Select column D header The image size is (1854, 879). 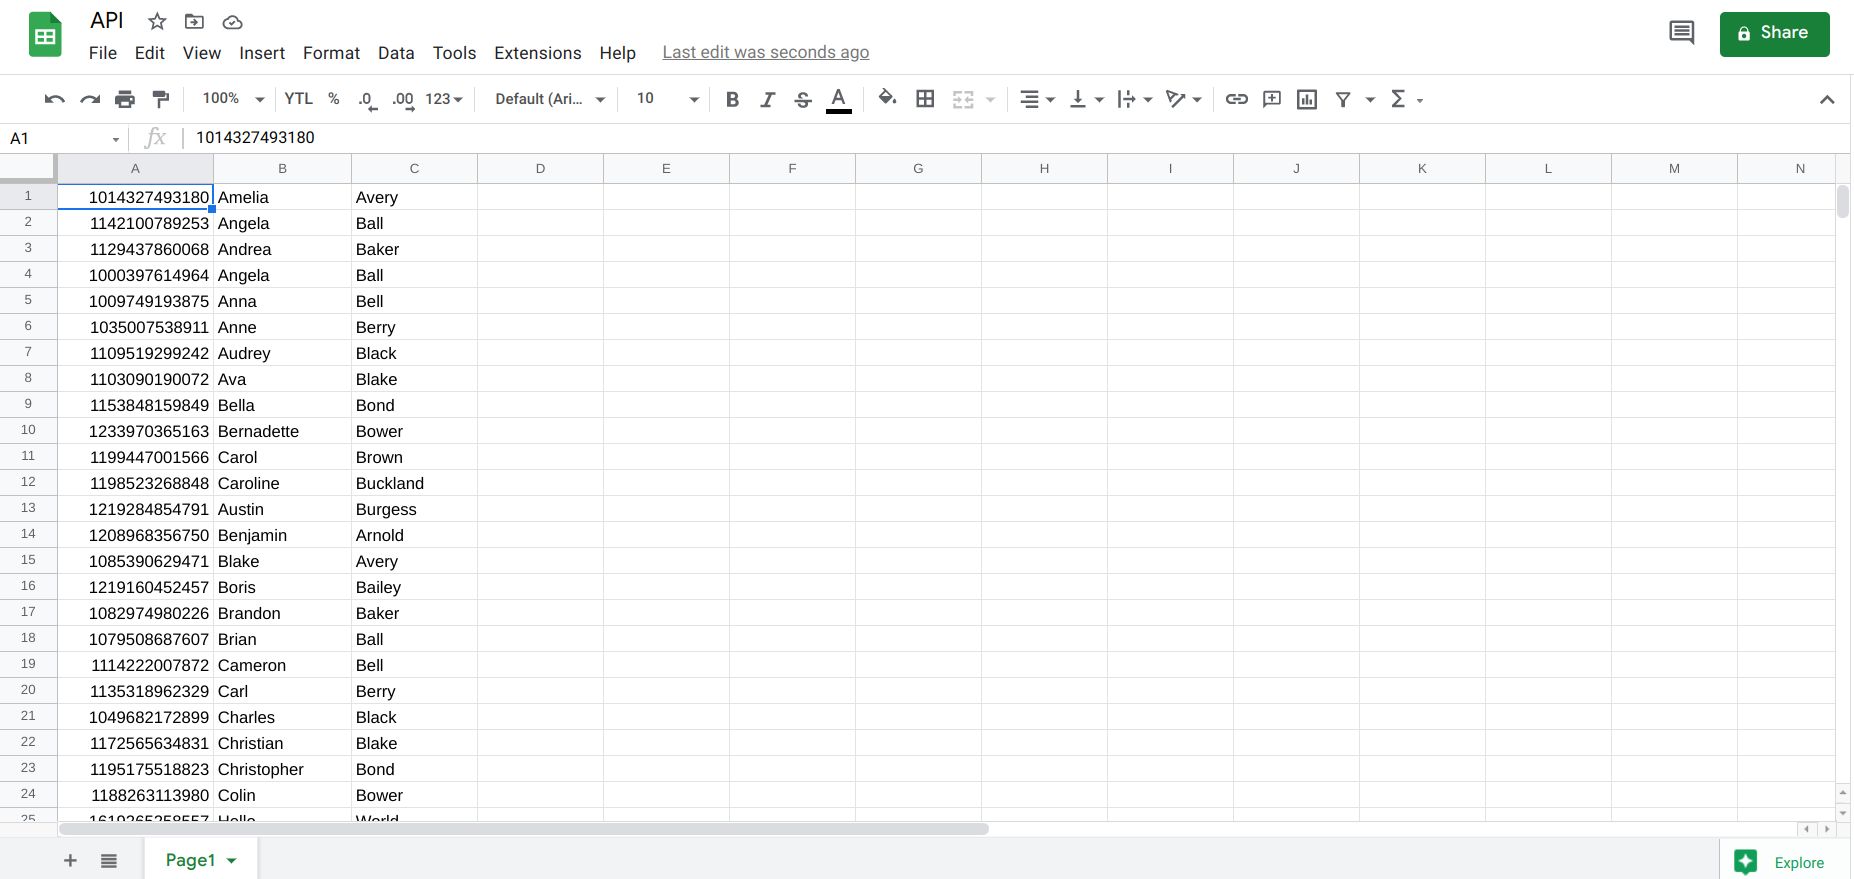coord(540,168)
